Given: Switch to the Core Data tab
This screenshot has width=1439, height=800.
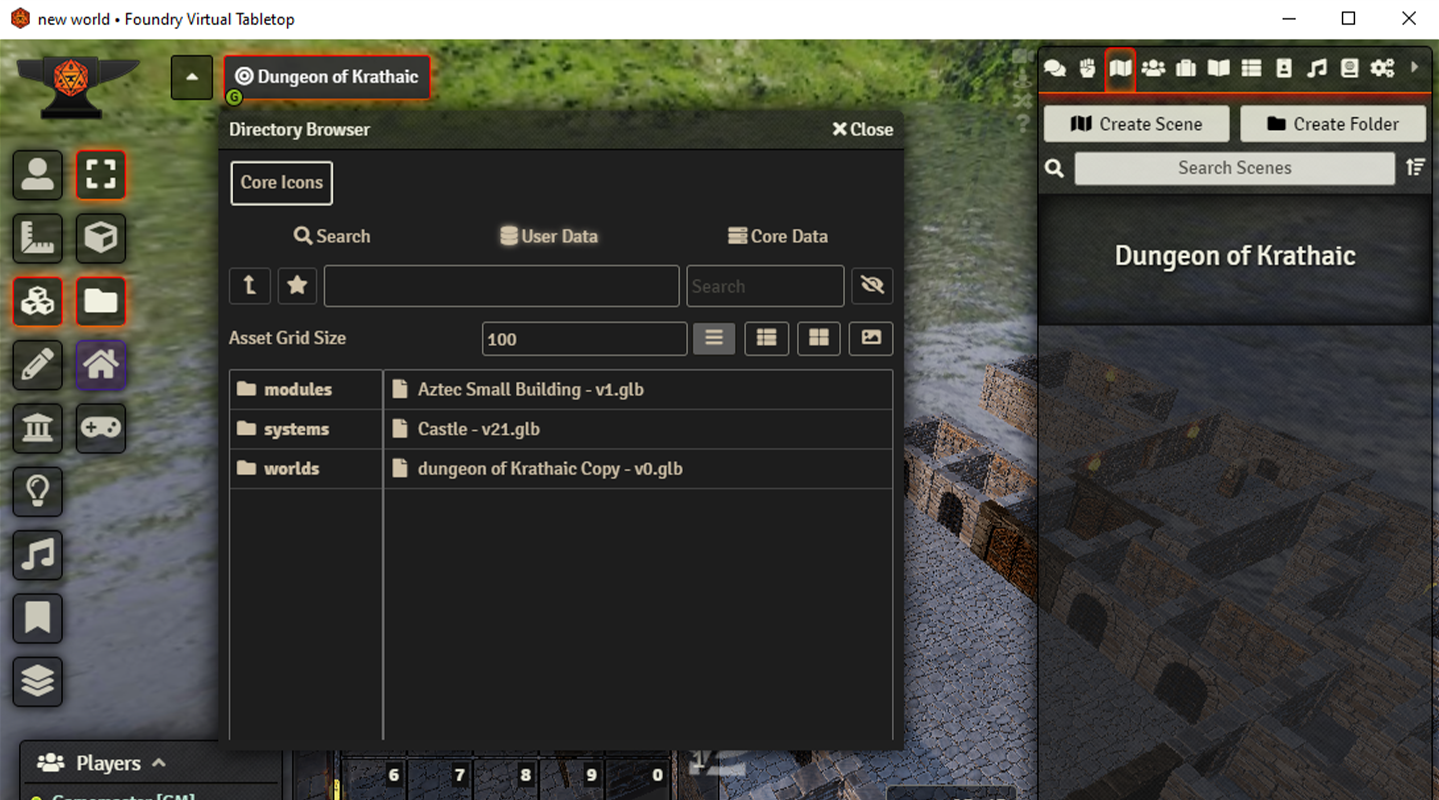Looking at the screenshot, I should [778, 235].
